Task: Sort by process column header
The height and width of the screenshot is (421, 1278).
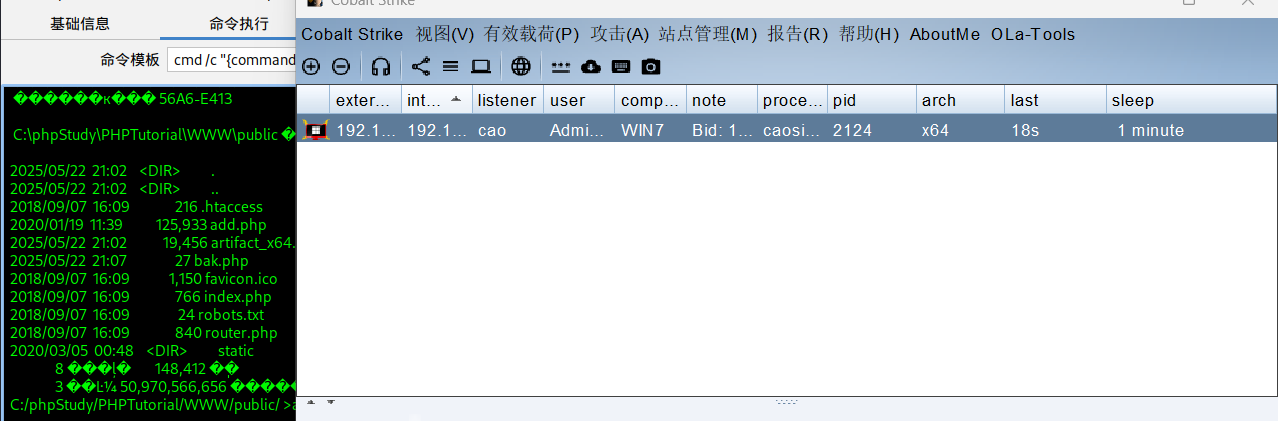Action: 792,100
